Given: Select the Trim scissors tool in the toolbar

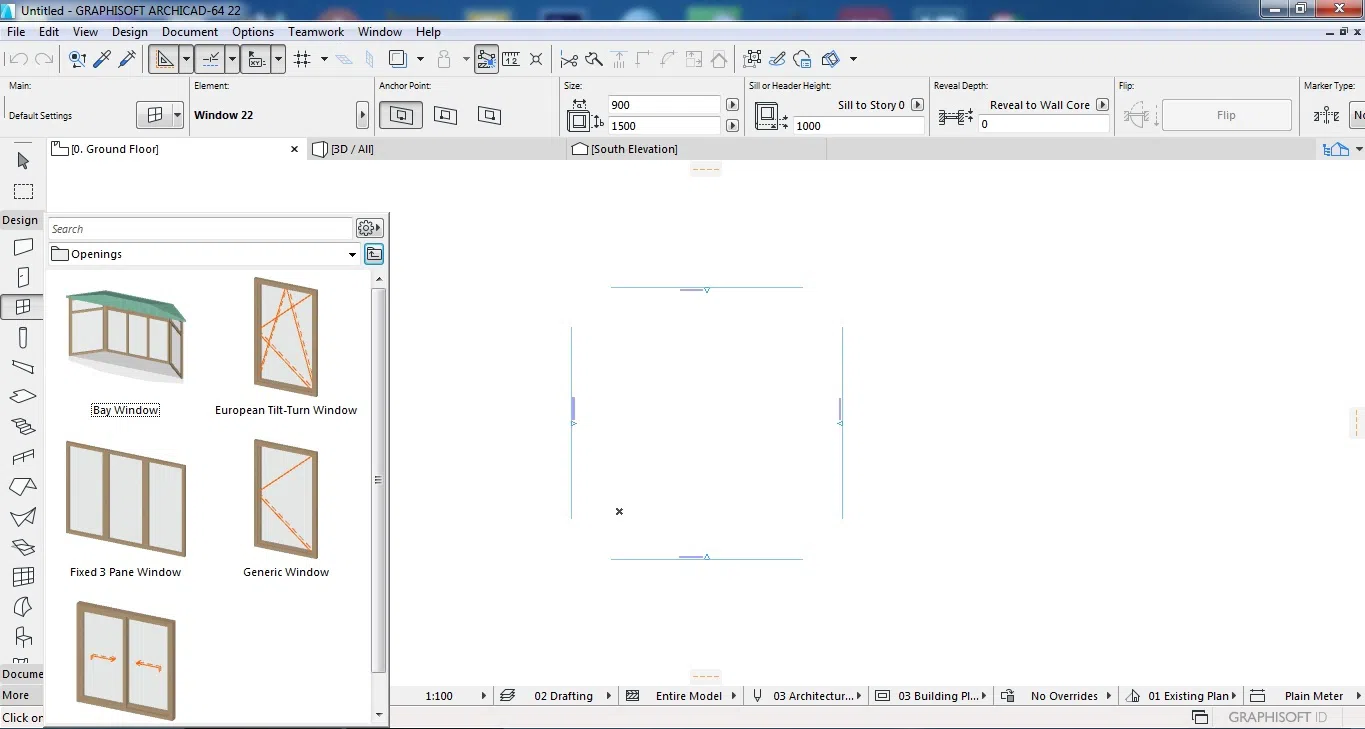Looking at the screenshot, I should [568, 59].
